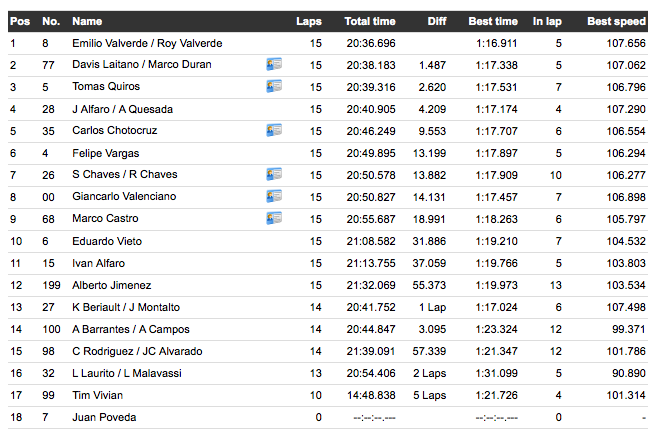Click on competitor Tim Vivian
The height and width of the screenshot is (440, 661).
pos(98,395)
